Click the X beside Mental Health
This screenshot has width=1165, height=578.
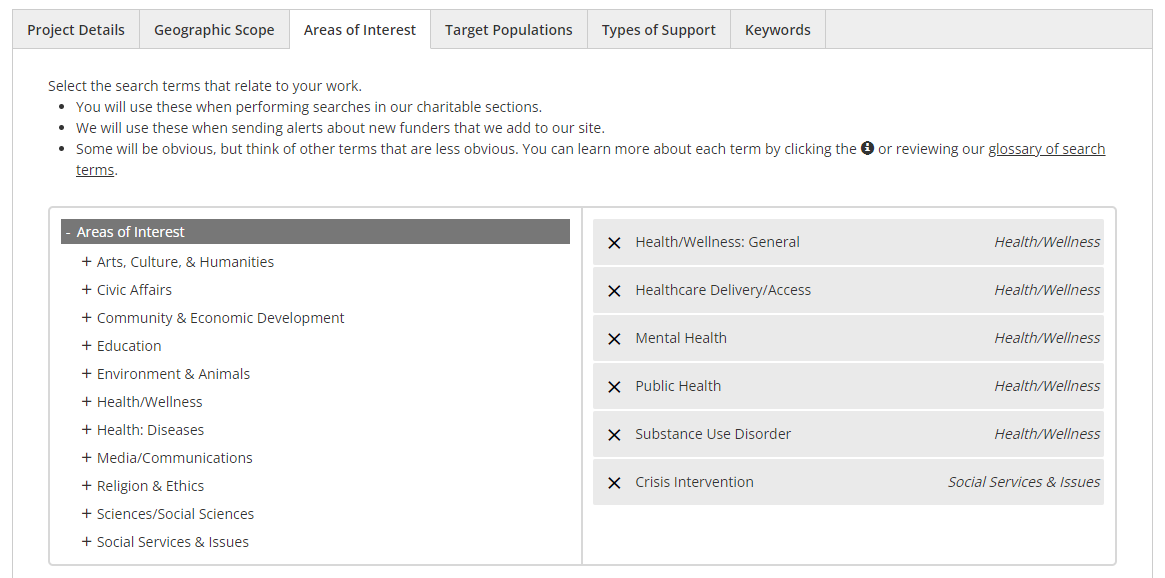point(614,339)
